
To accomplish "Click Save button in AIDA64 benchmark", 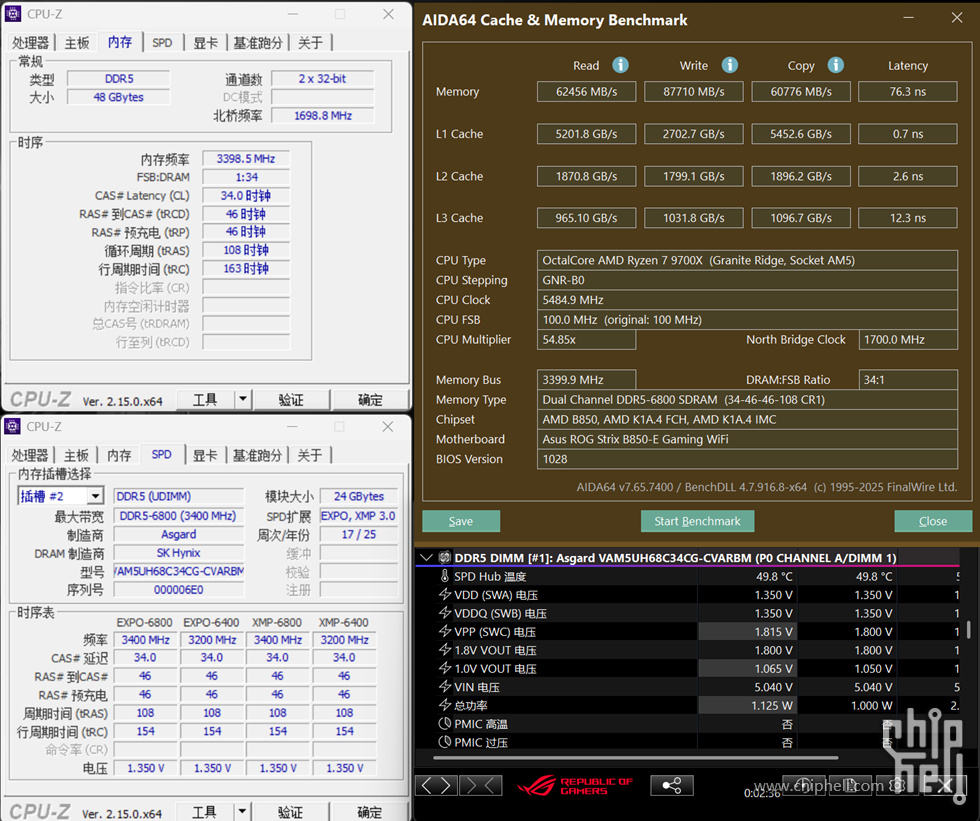I will point(461,521).
